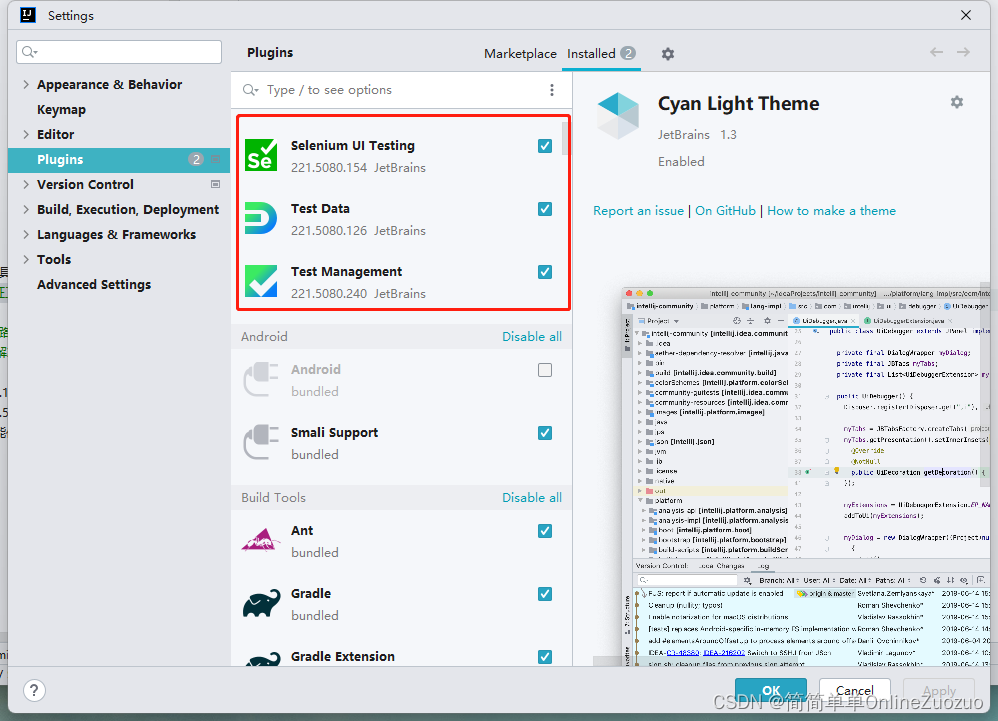Uncheck the Gradle Extension plugin
The width and height of the screenshot is (998, 721).
[545, 657]
